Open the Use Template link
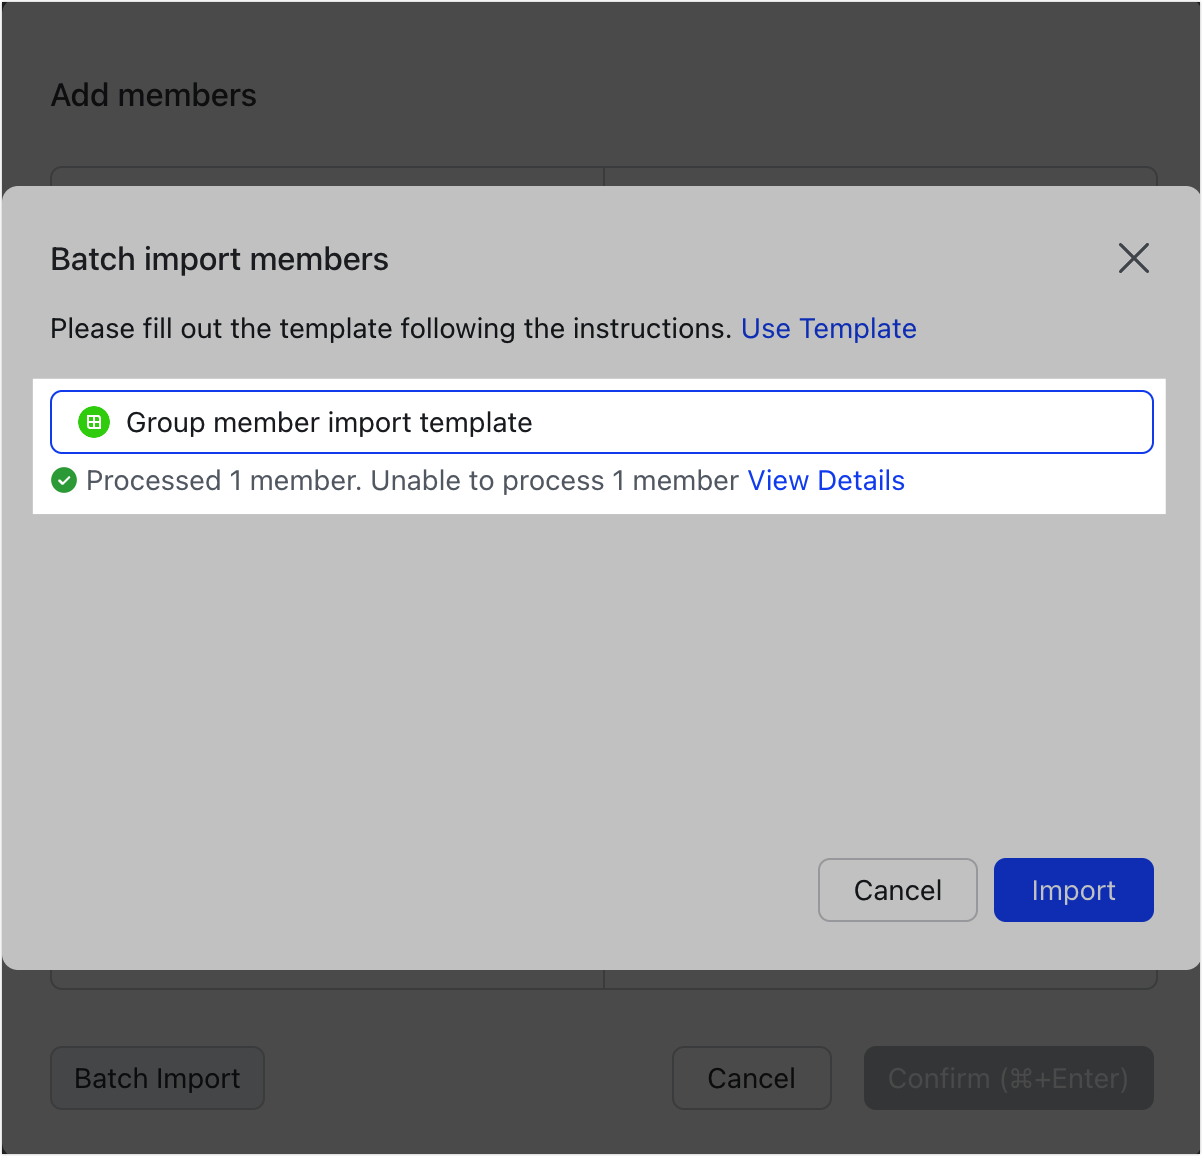The width and height of the screenshot is (1202, 1156). [x=828, y=329]
